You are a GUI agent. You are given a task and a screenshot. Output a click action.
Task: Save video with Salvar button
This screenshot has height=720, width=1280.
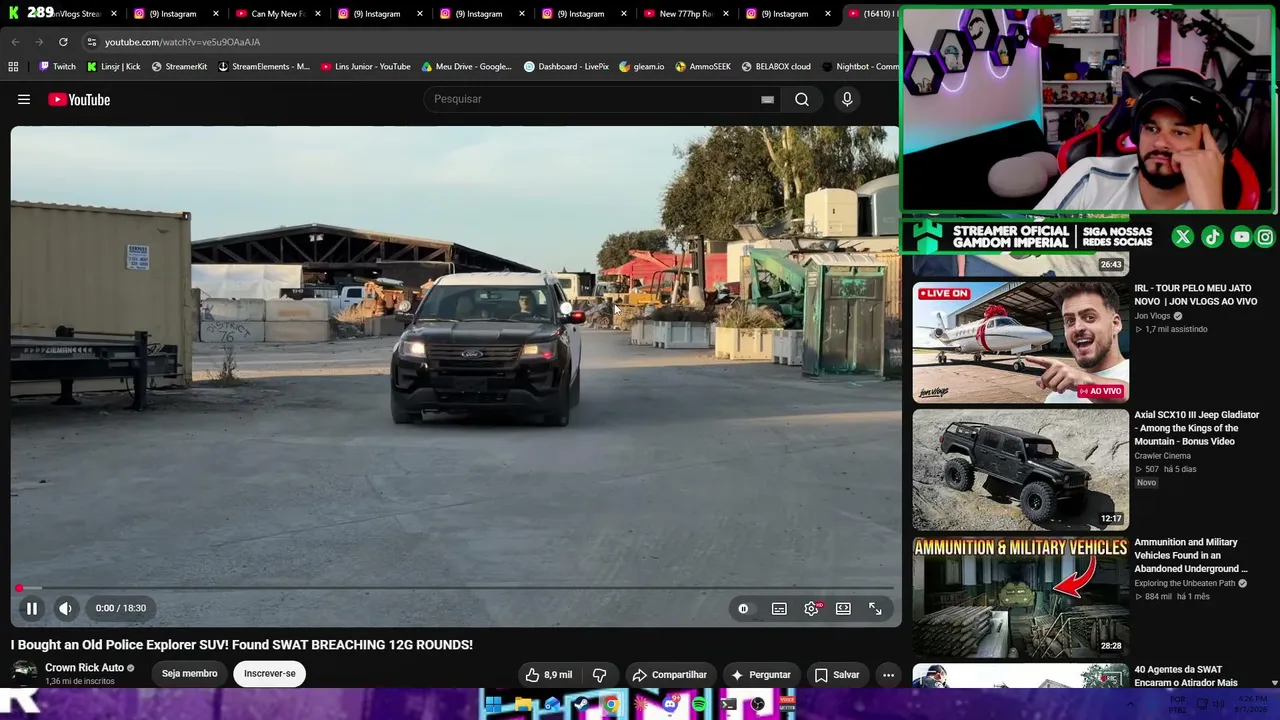[x=837, y=675]
